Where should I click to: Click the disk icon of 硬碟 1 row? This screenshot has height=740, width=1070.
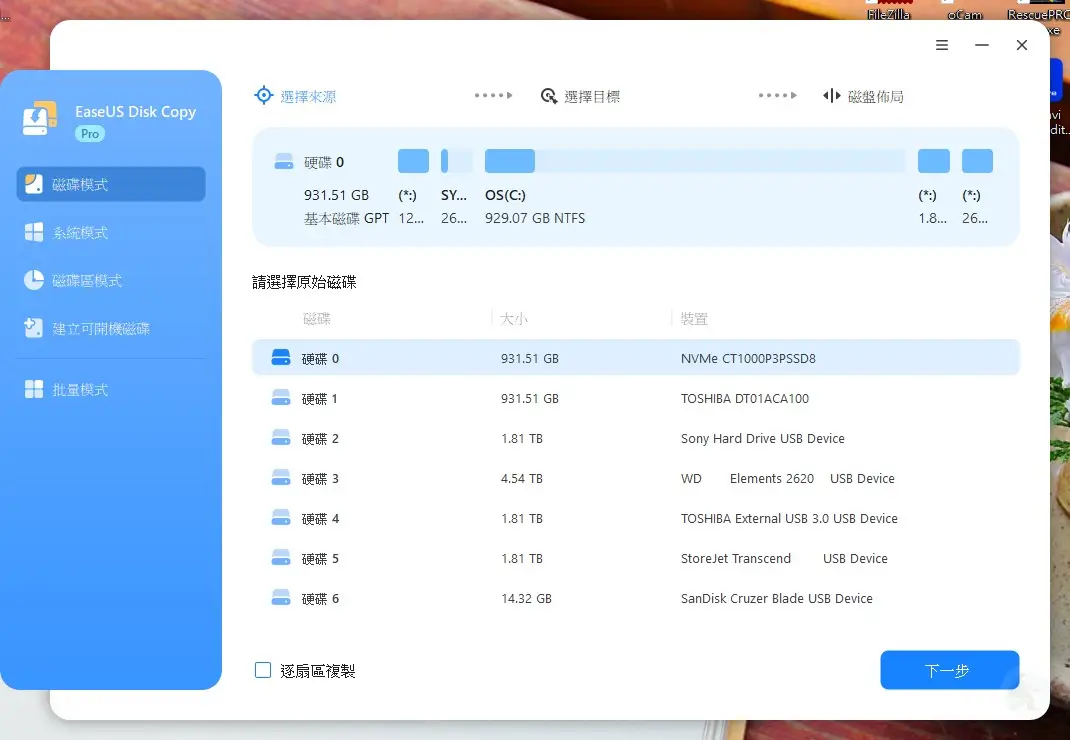(281, 397)
